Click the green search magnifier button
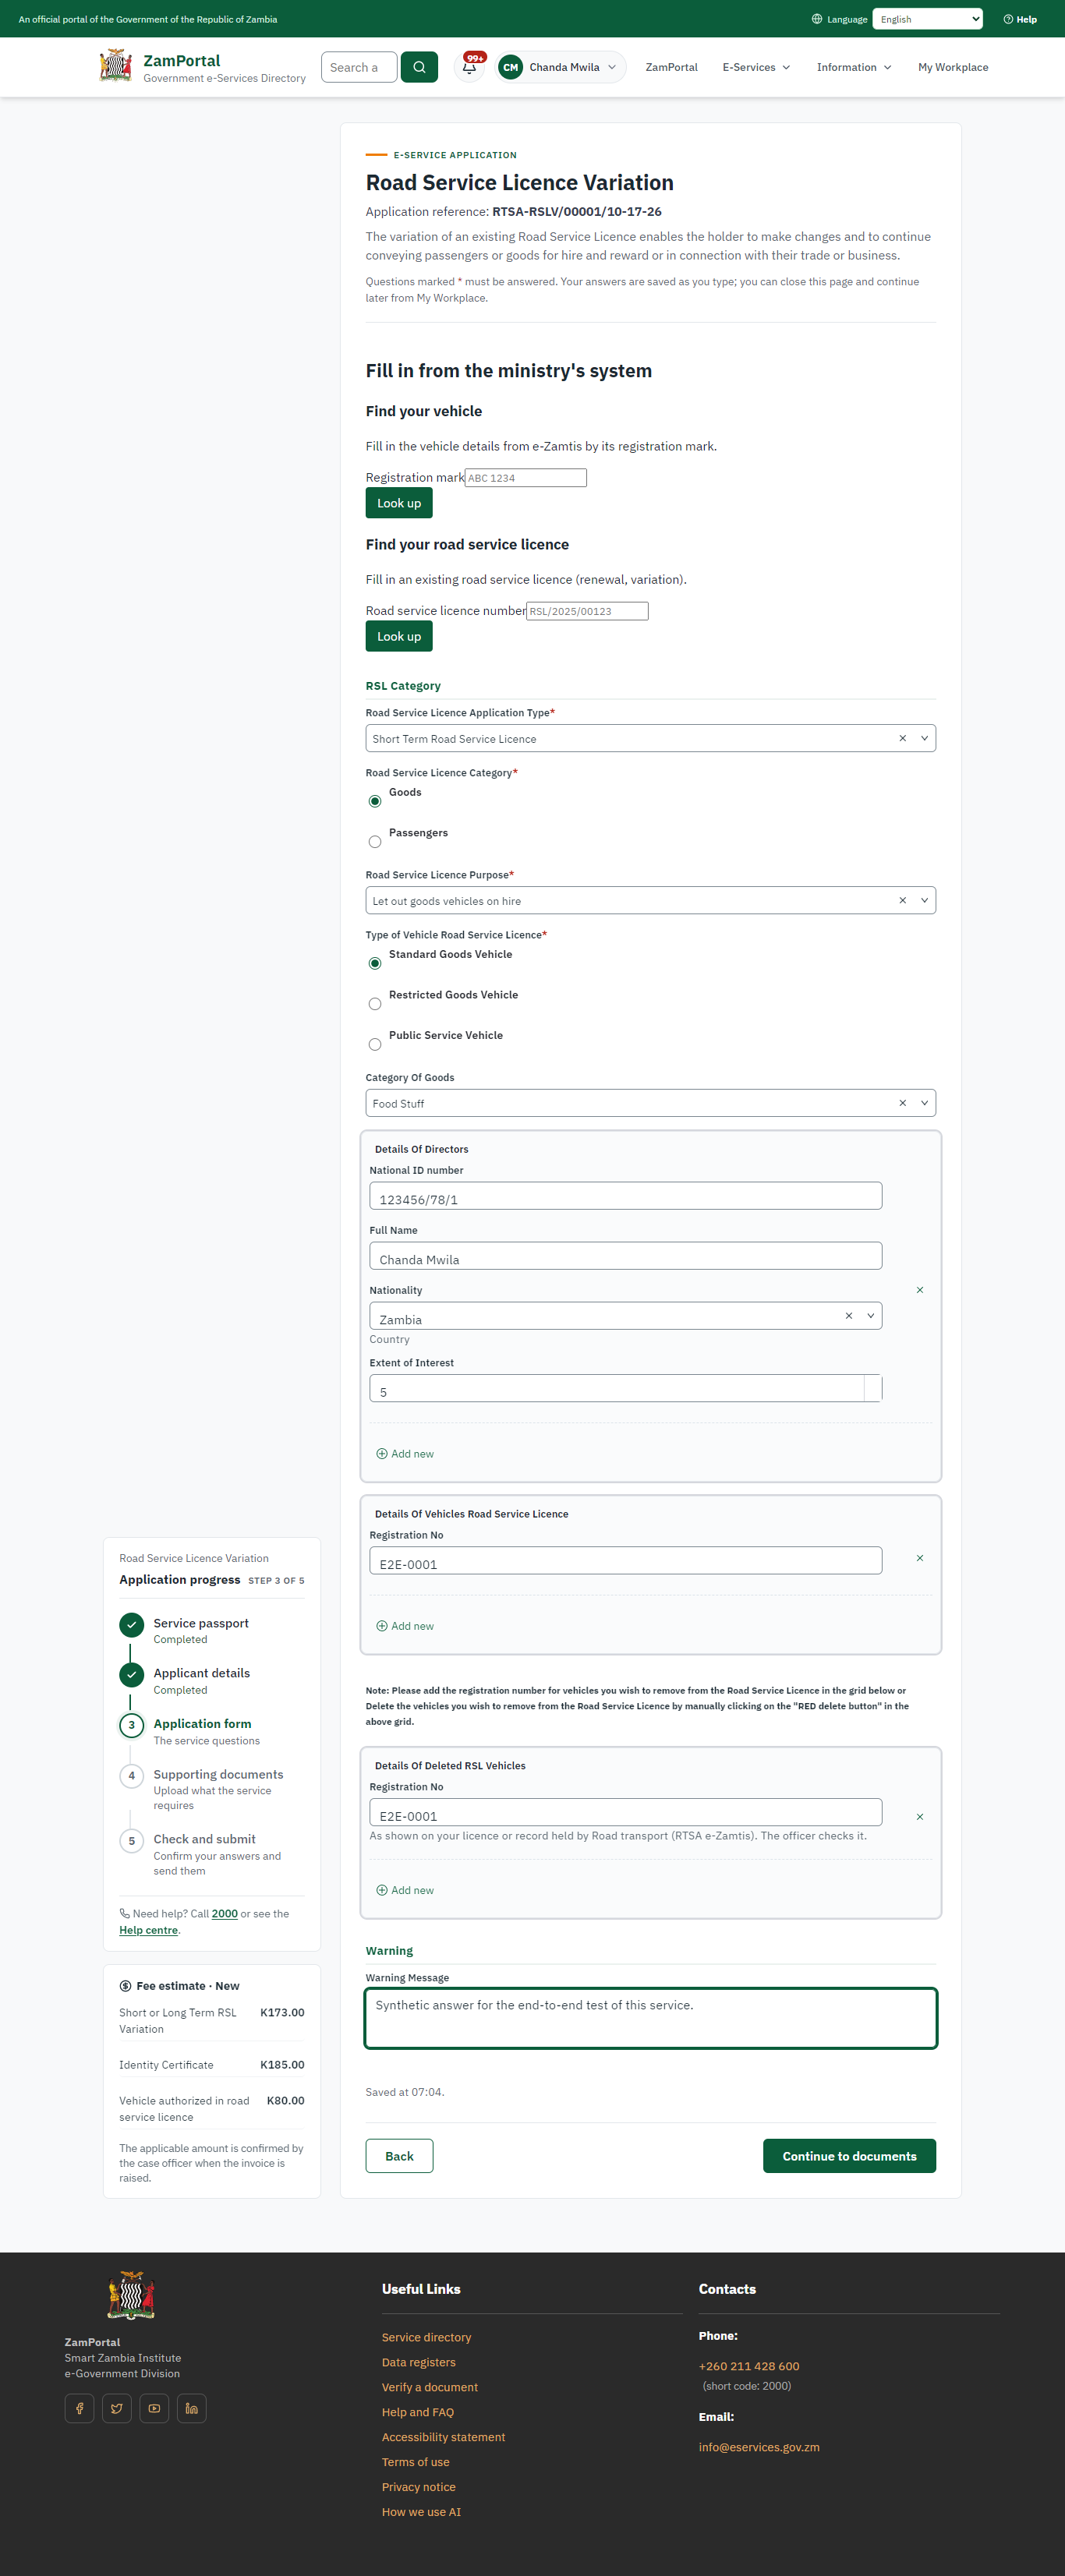 pyautogui.click(x=419, y=67)
